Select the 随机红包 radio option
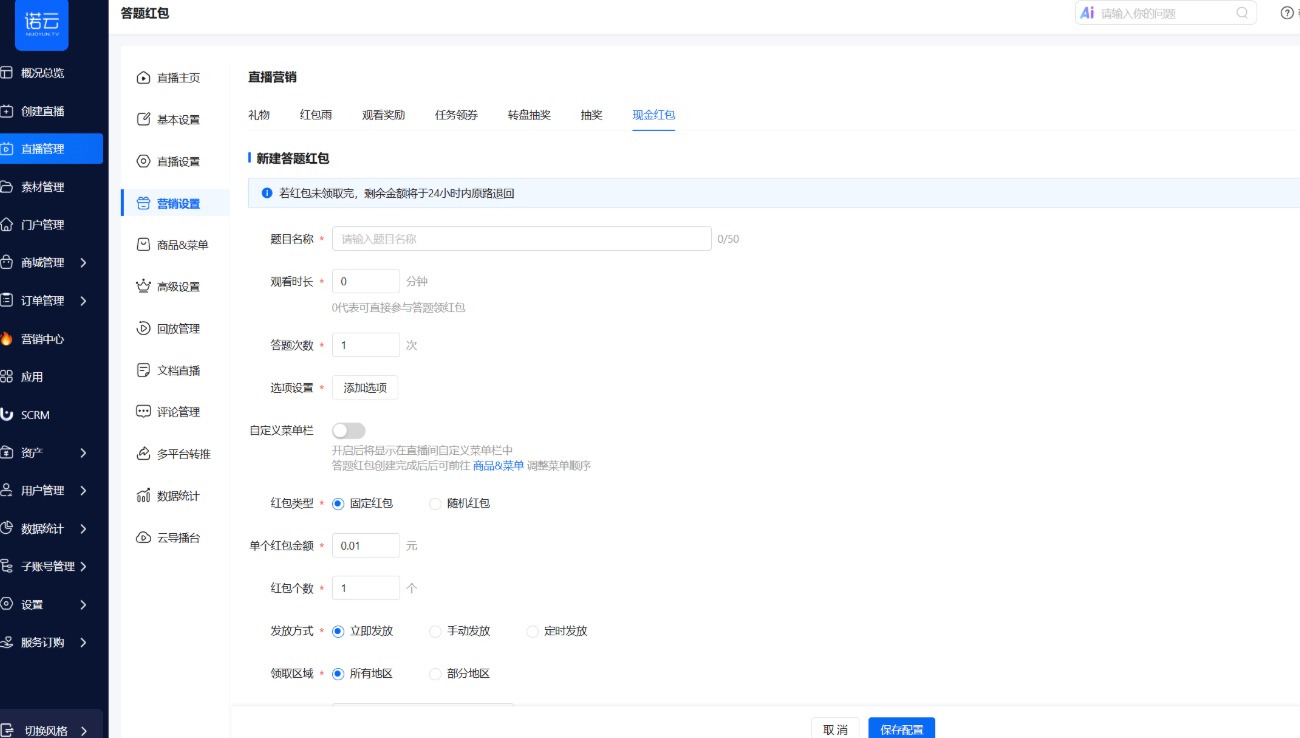The image size is (1300, 738). (435, 504)
